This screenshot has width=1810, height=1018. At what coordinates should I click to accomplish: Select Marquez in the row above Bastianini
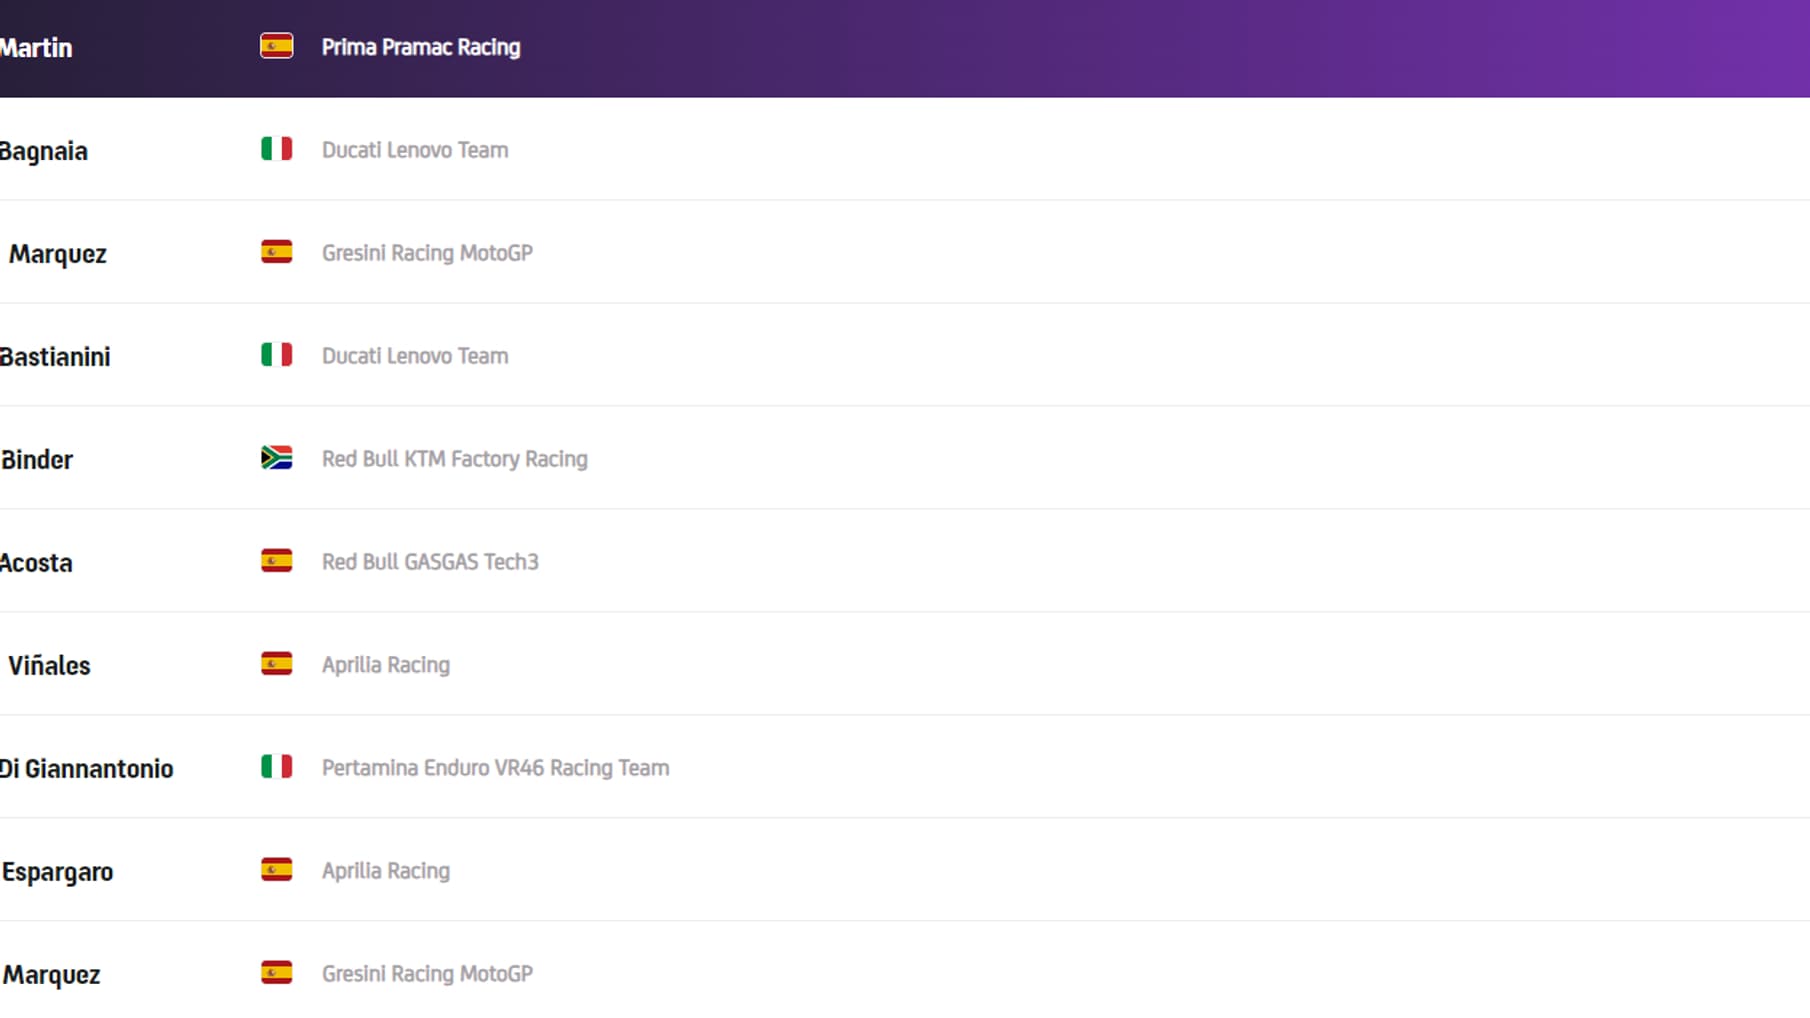57,254
